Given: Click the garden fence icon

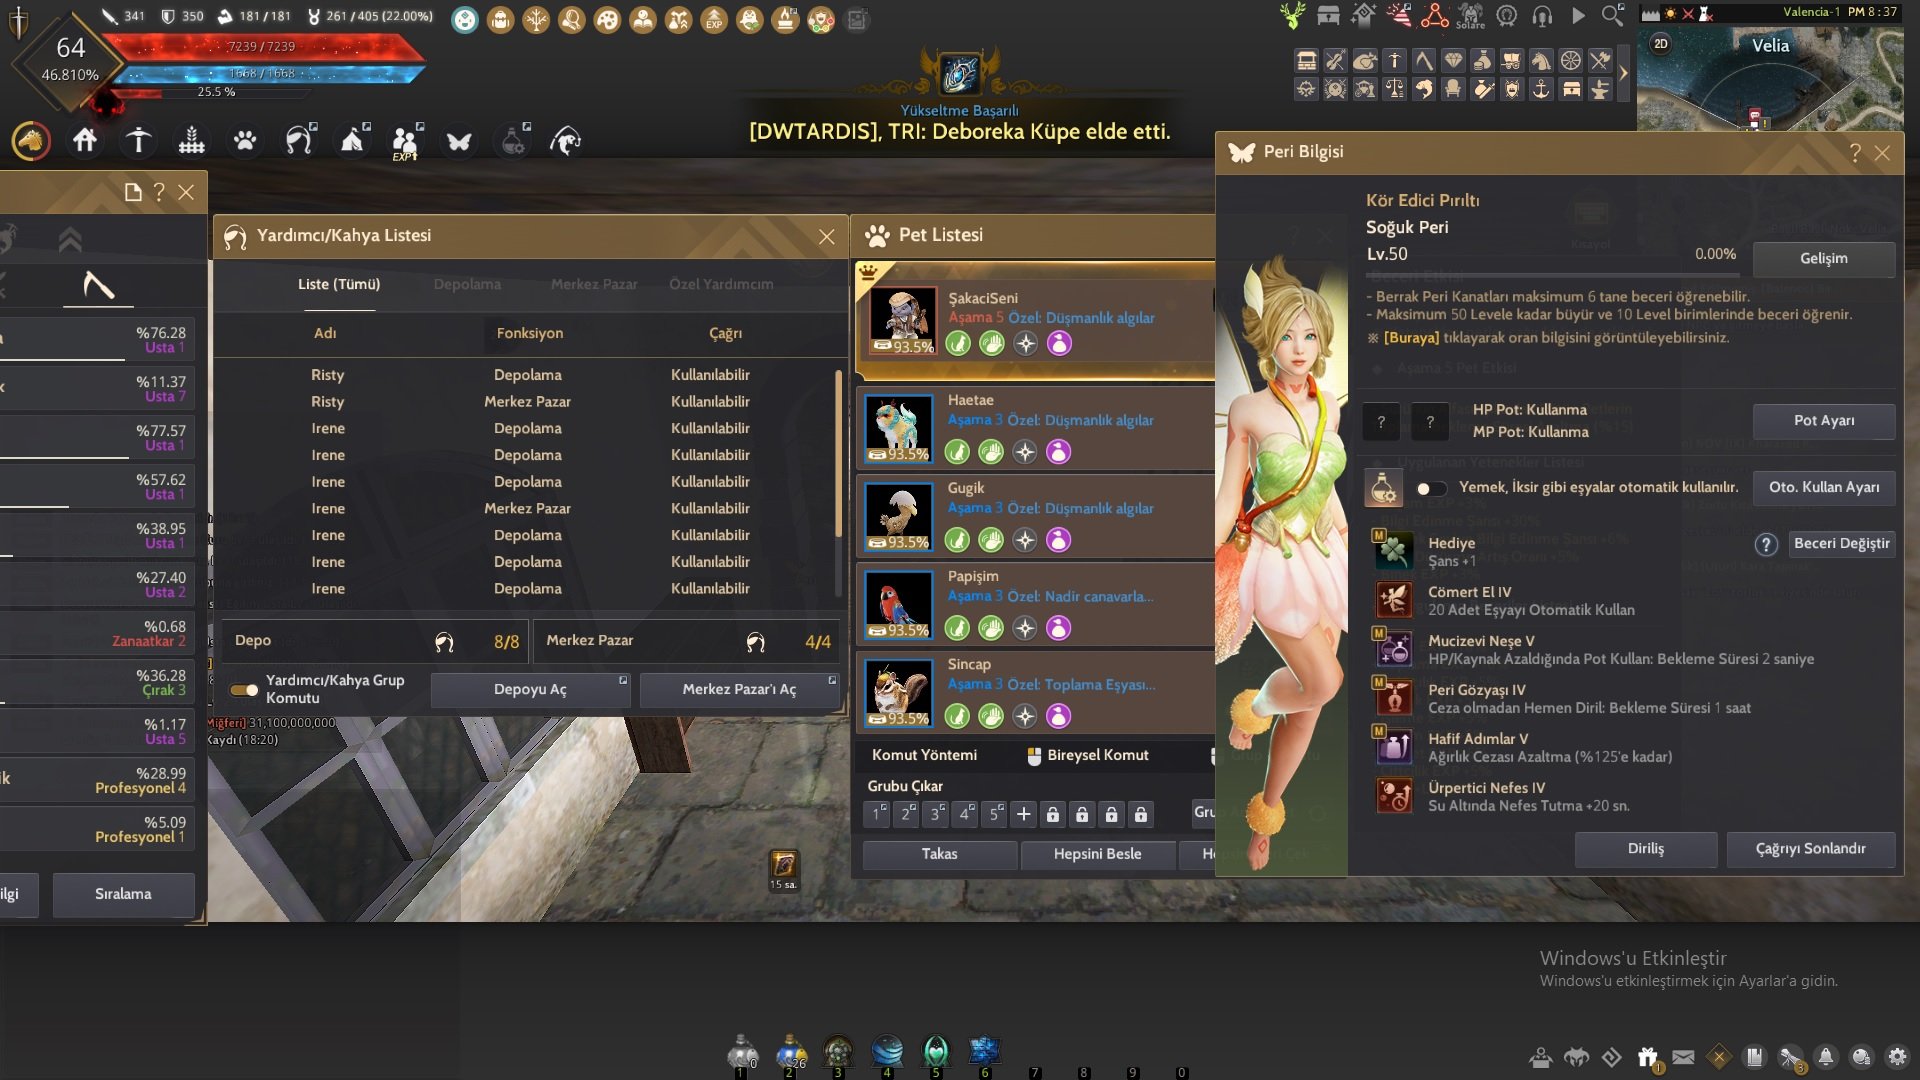Looking at the screenshot, I should [191, 141].
